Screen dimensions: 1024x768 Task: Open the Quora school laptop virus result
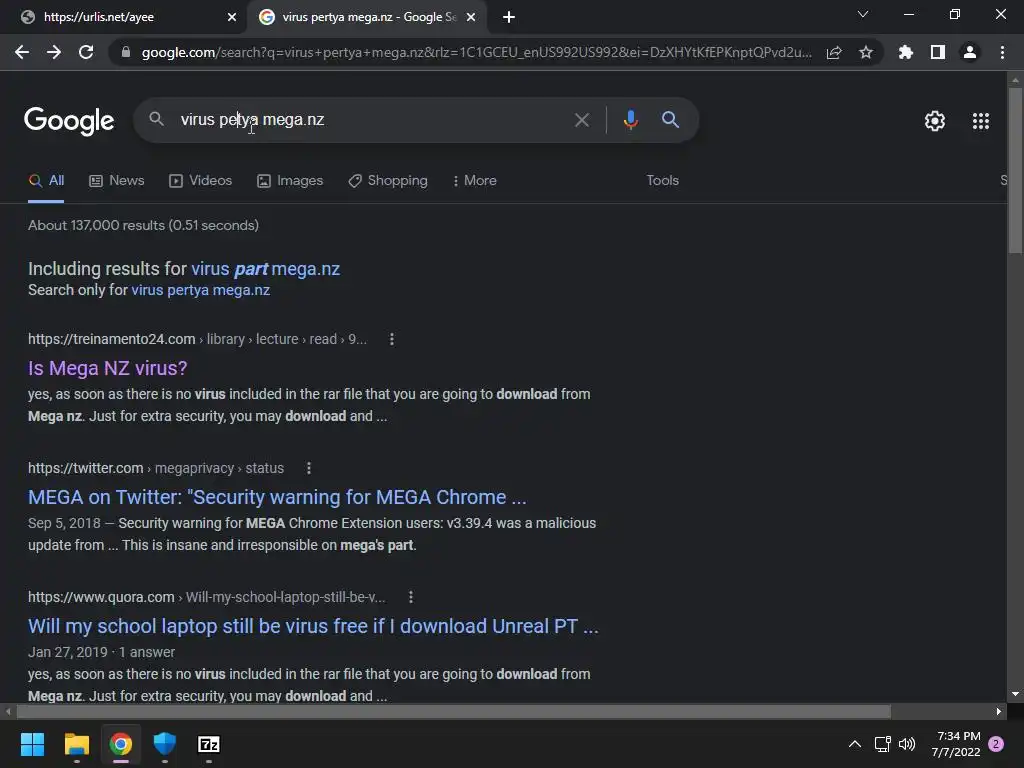pos(313,626)
